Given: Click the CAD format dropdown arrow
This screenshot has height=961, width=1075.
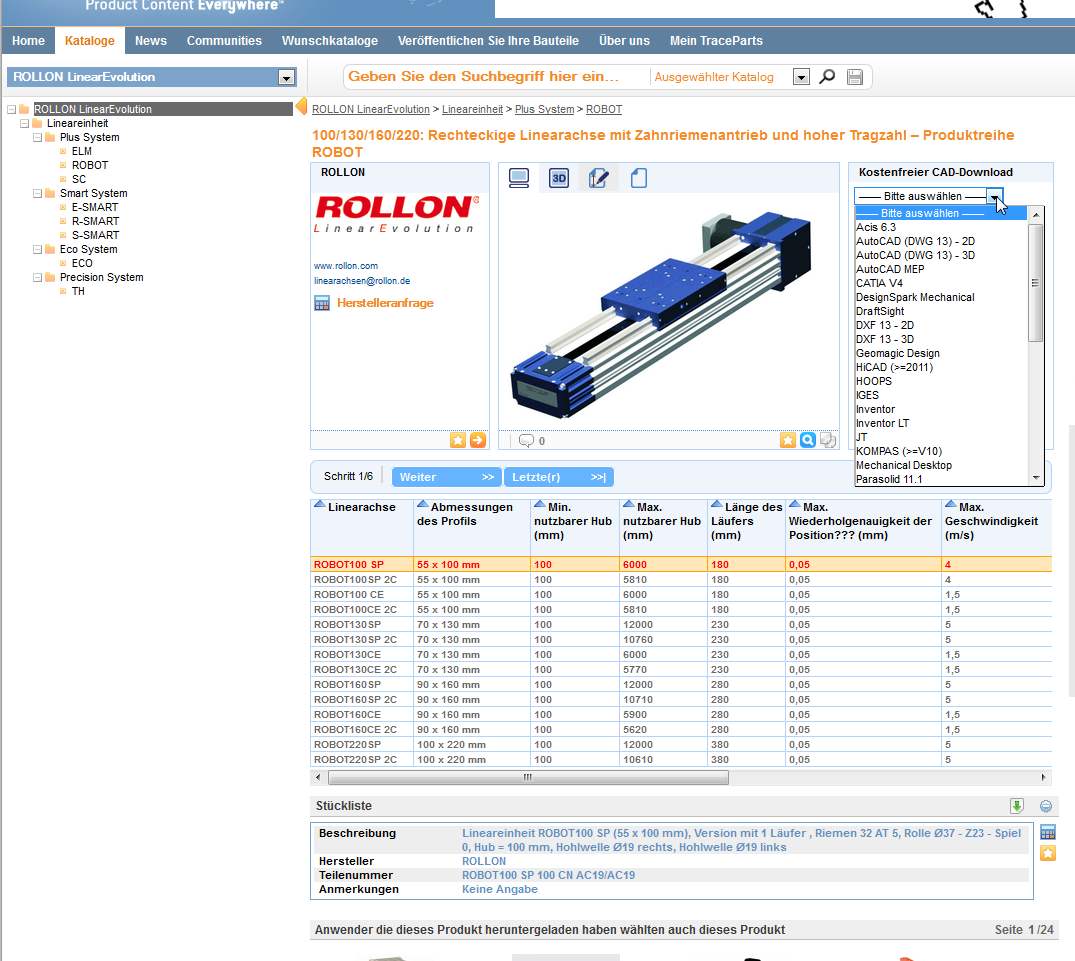Looking at the screenshot, I should click(993, 197).
